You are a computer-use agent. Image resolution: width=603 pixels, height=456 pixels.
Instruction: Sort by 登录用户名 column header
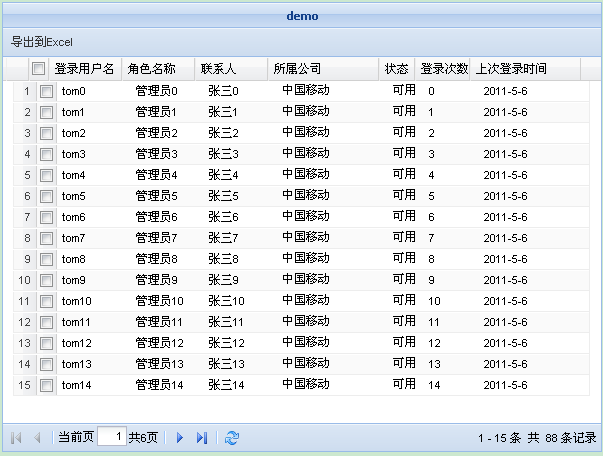84,69
